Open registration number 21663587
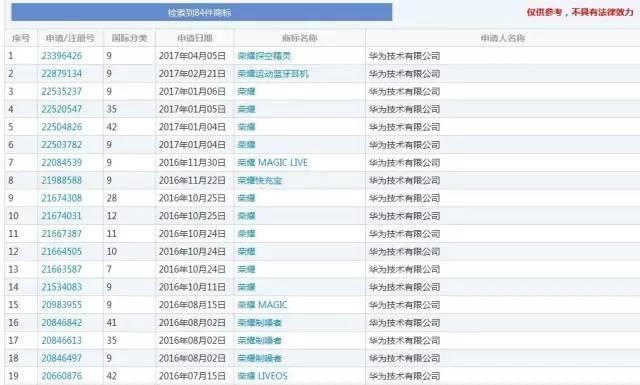 tap(62, 269)
